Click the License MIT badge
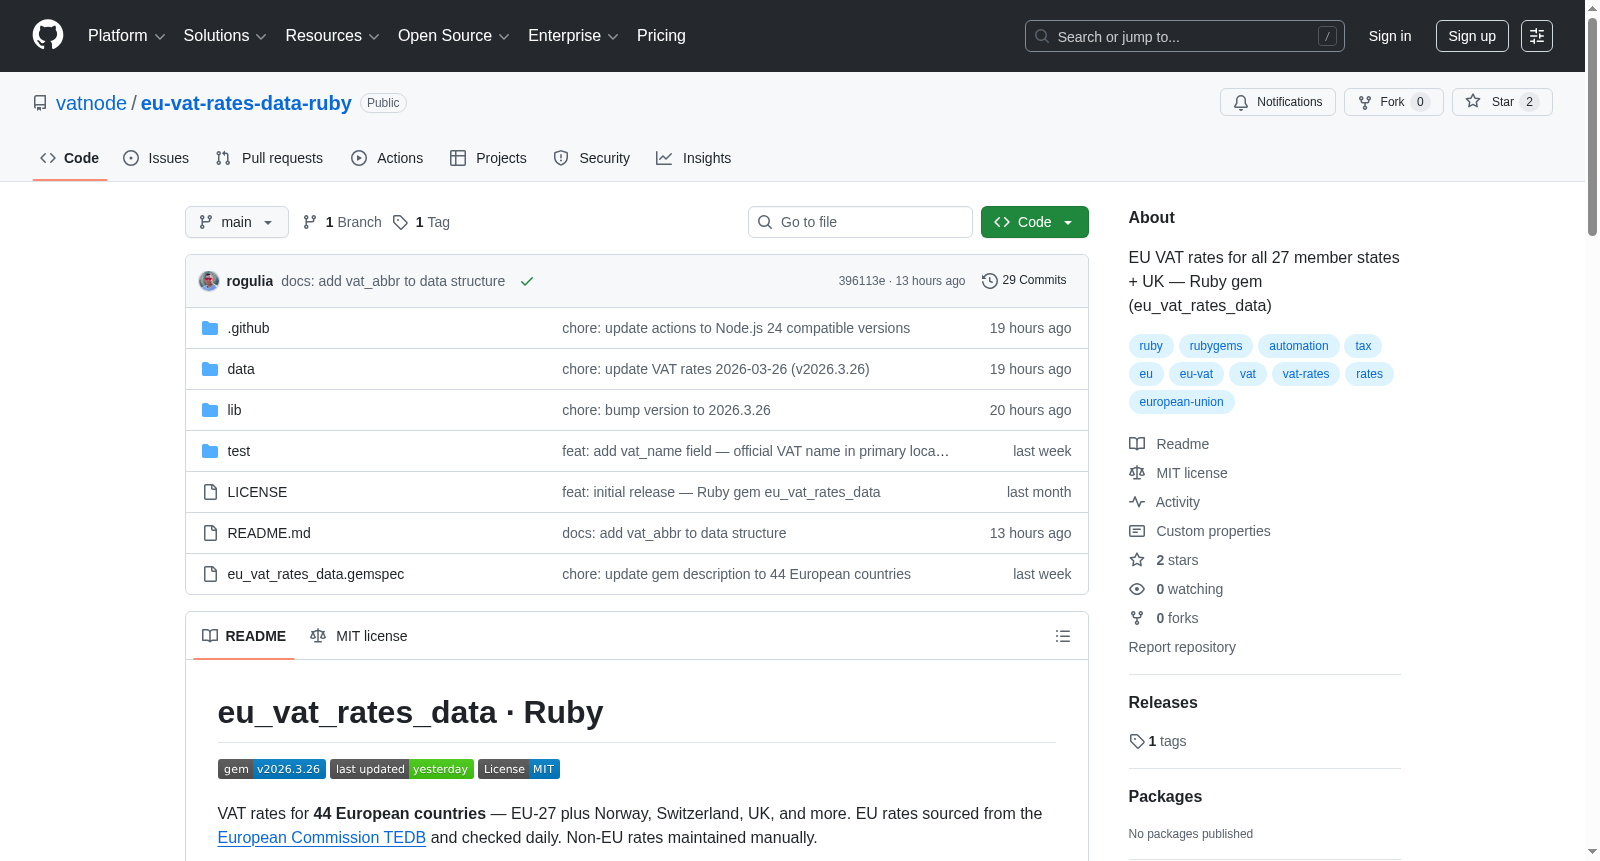The height and width of the screenshot is (861, 1600). (x=519, y=769)
